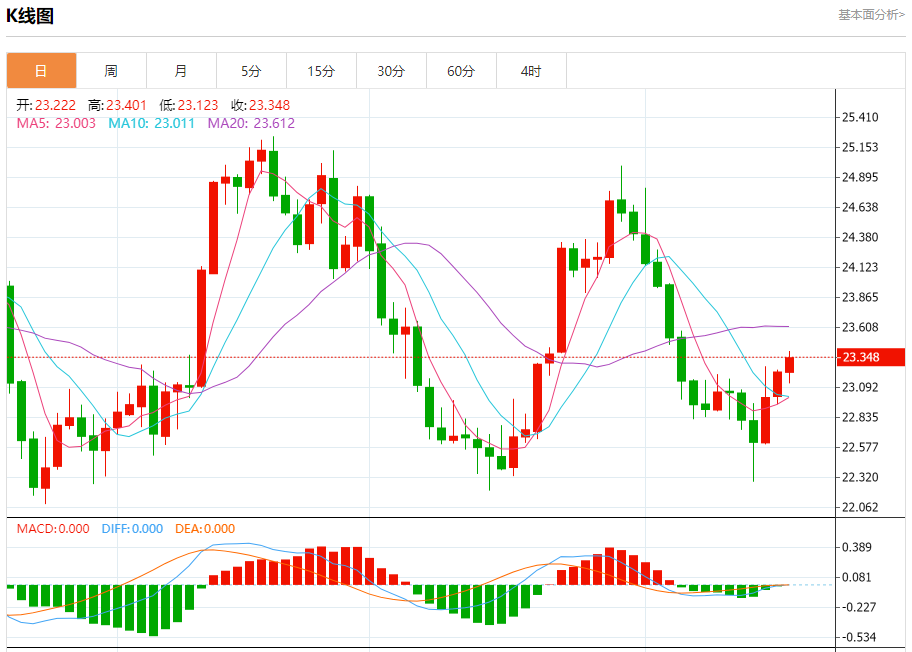Viewport: 912px width, 652px height.
Task: Switch to the 4时 four-hour tab
Action: coord(531,71)
